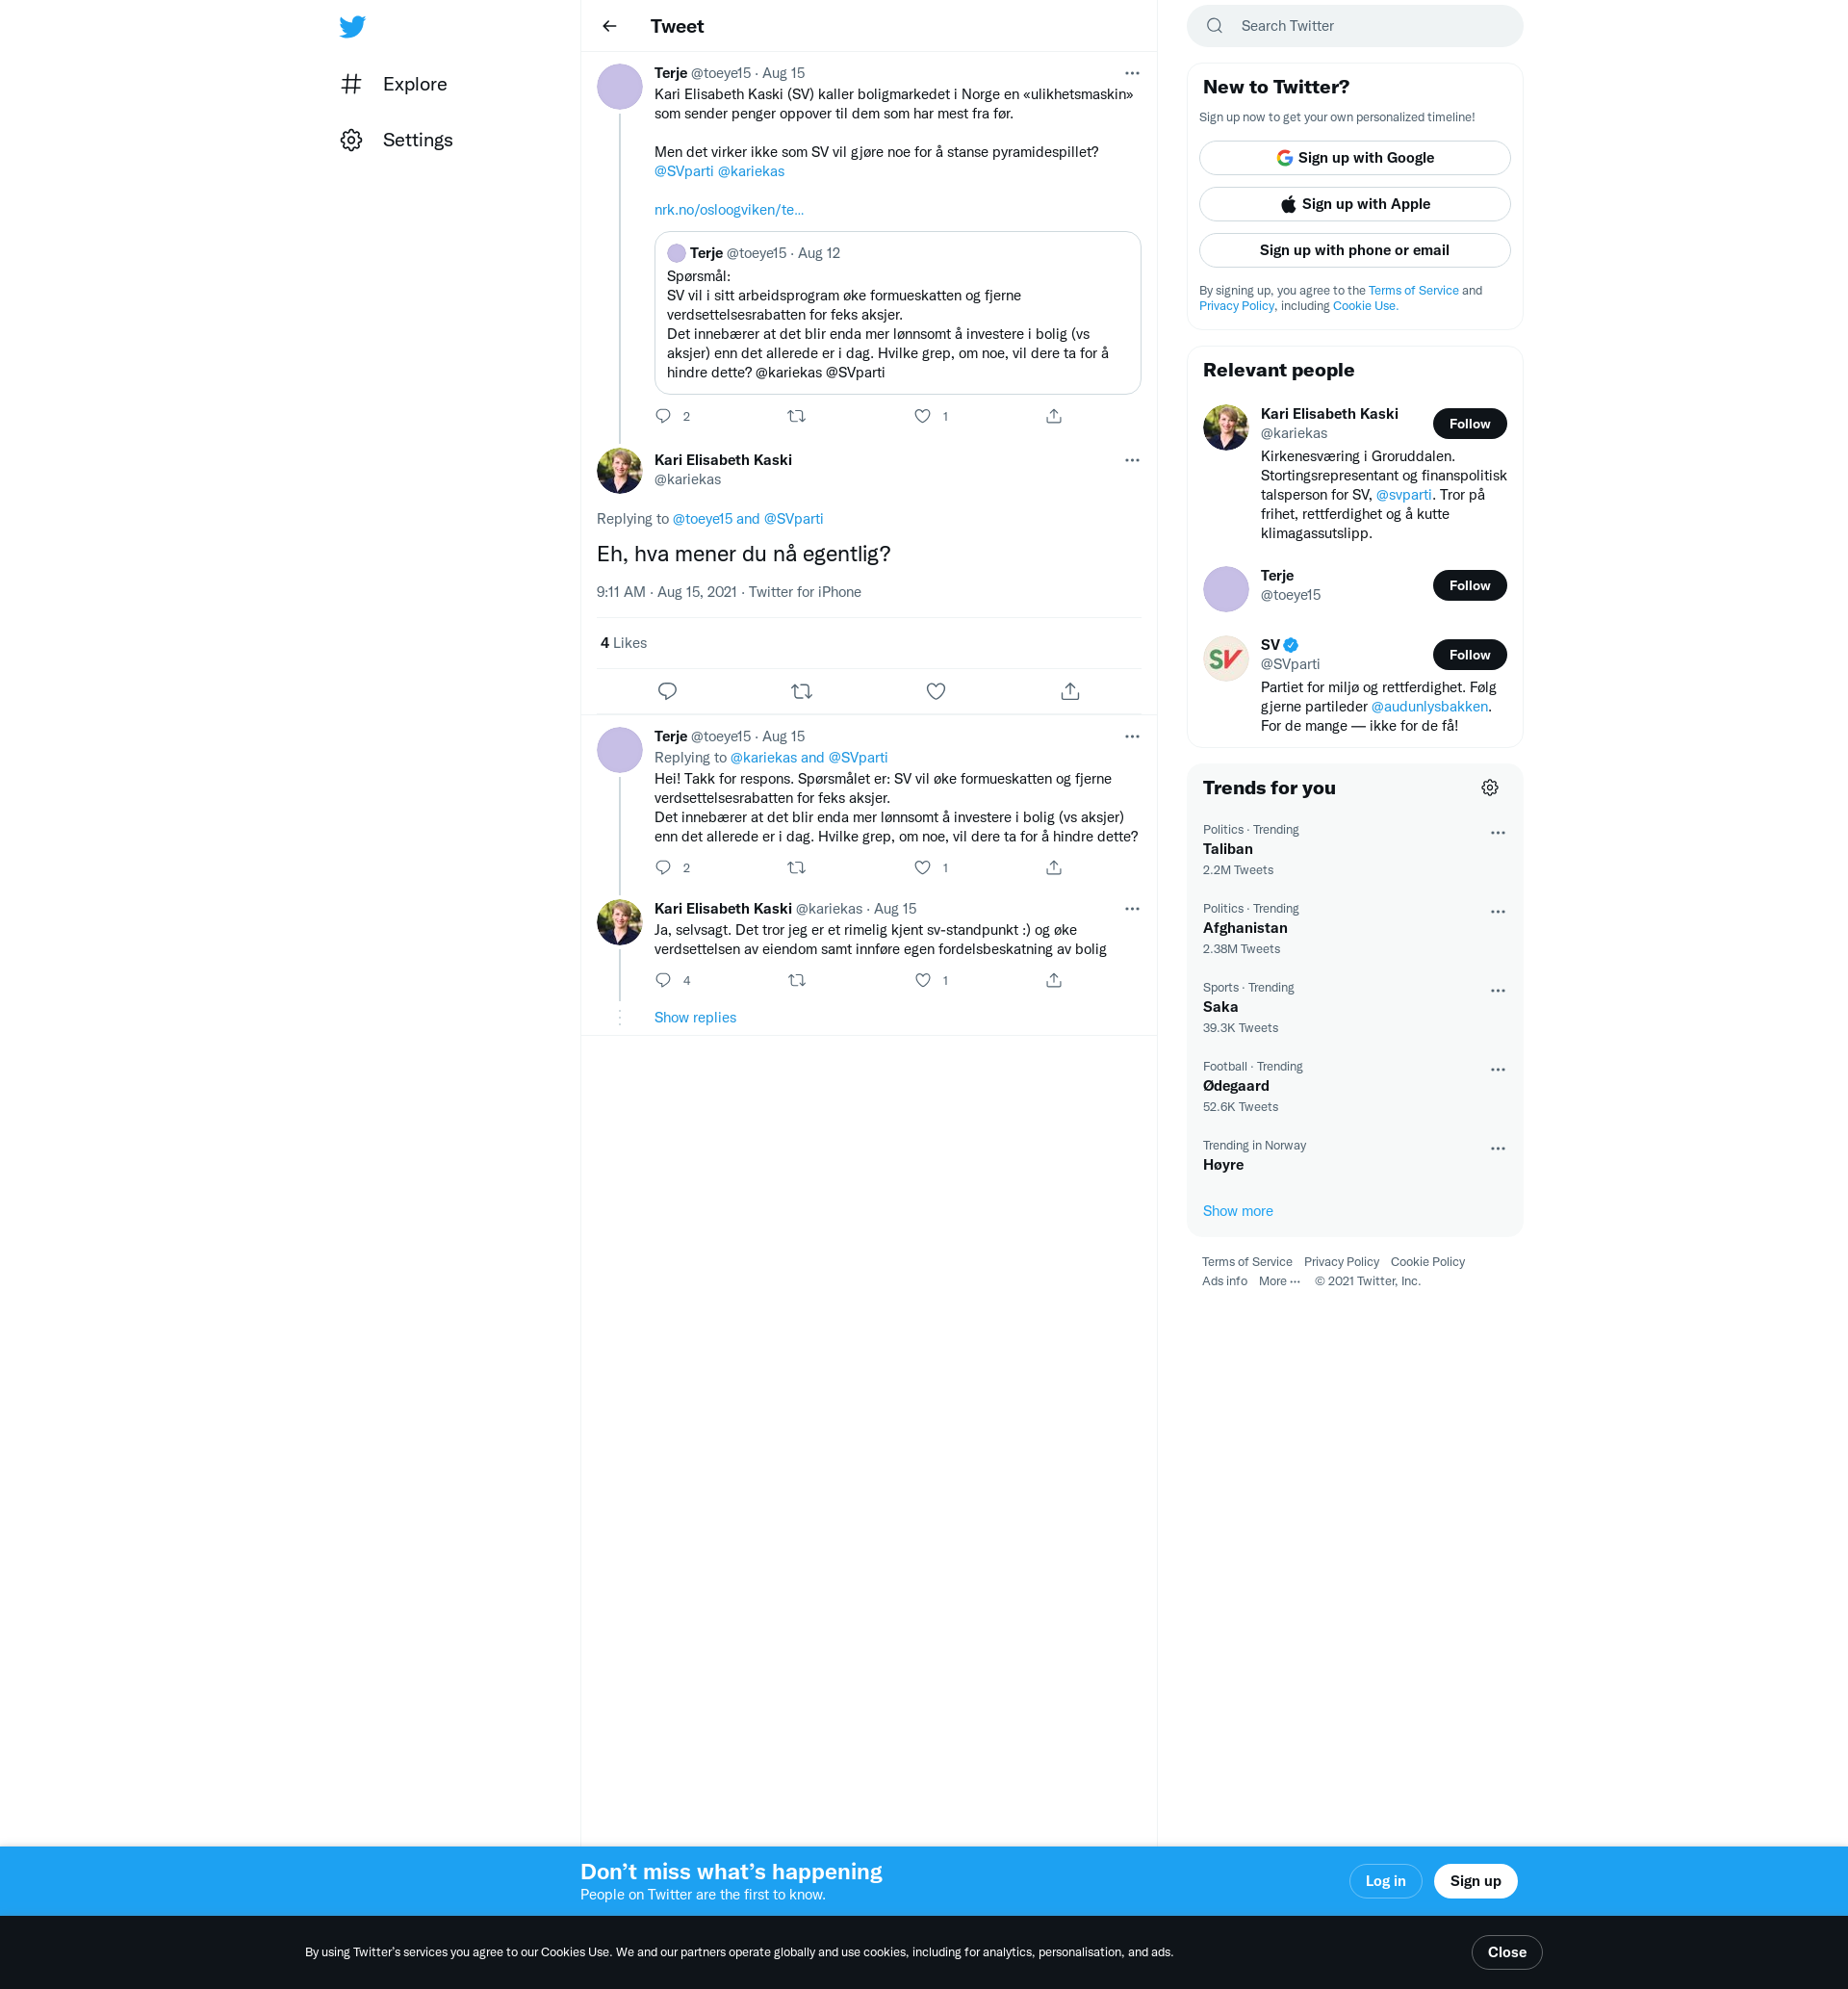Reply to Terje's "Hei! Takk for respons" tweet

point(663,868)
